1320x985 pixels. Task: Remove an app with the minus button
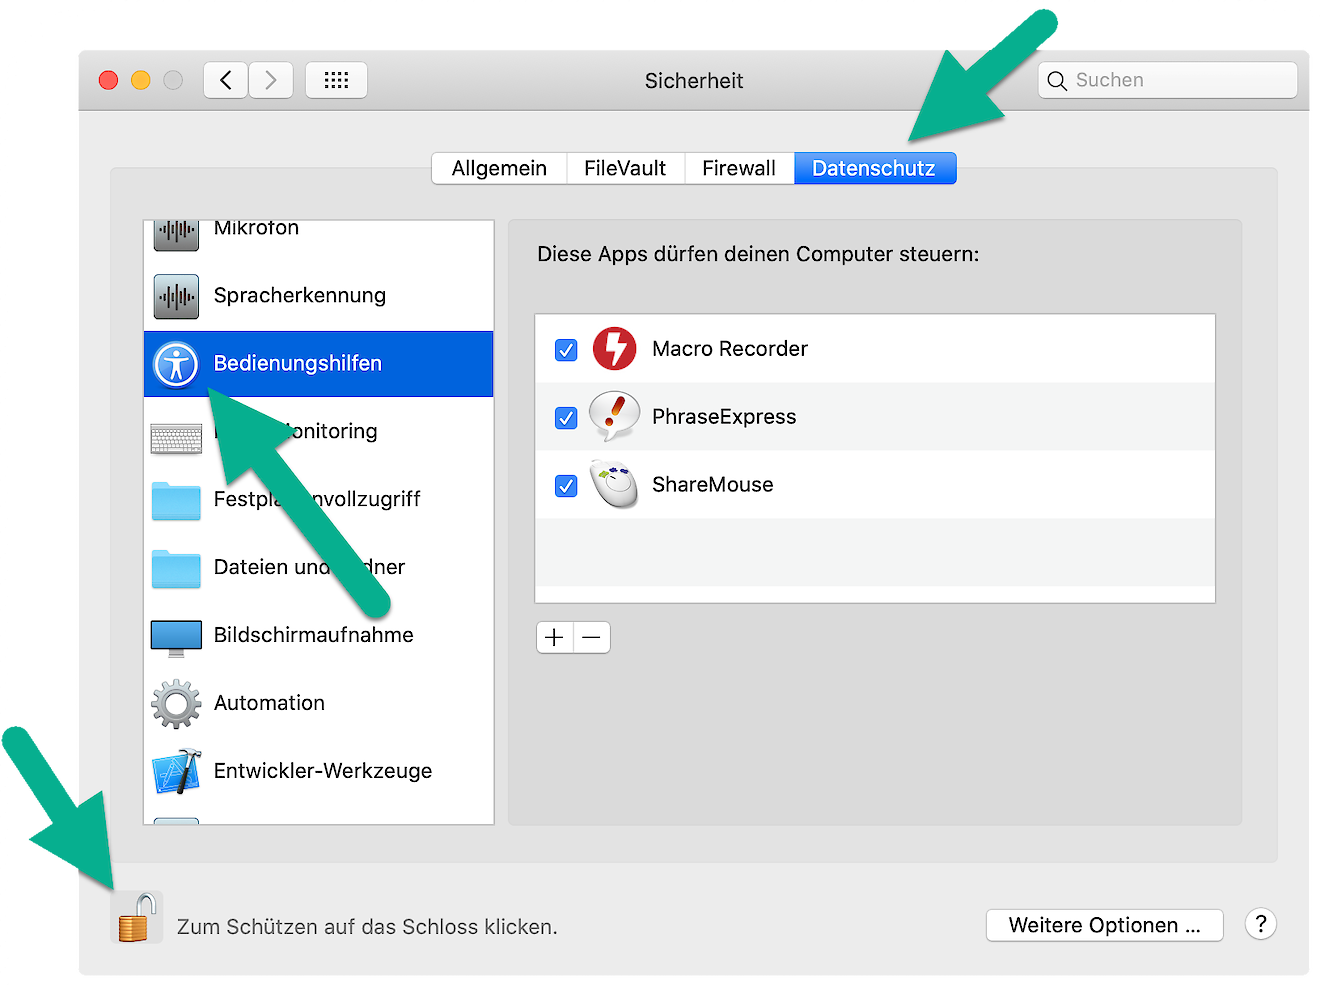(592, 637)
